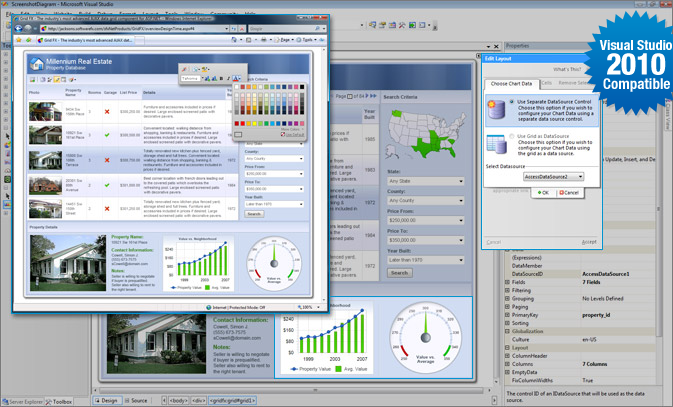Click the Refresh icon next to the address bar

233,29
